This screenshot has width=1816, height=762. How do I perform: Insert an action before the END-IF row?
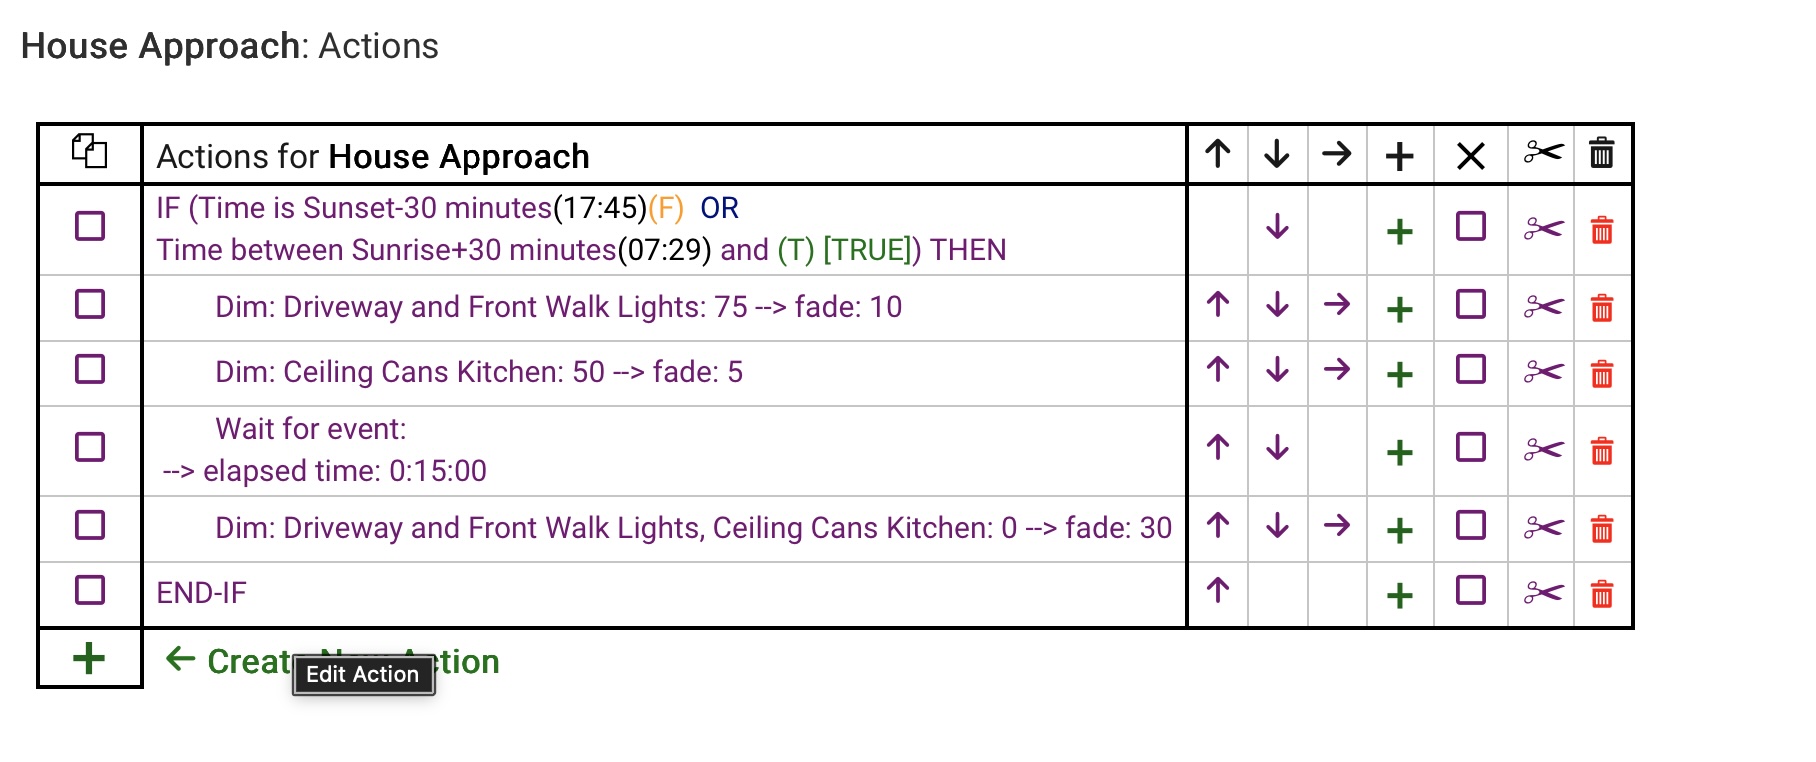tap(1400, 595)
